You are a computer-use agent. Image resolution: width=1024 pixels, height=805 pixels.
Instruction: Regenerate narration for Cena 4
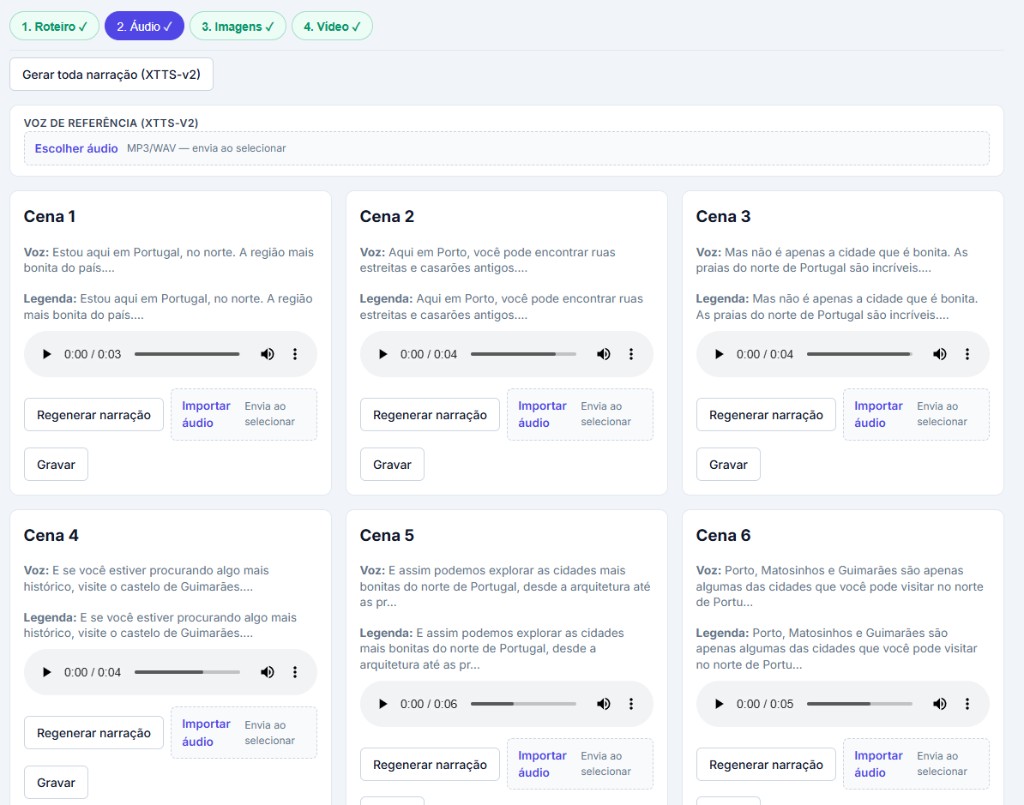[93, 733]
